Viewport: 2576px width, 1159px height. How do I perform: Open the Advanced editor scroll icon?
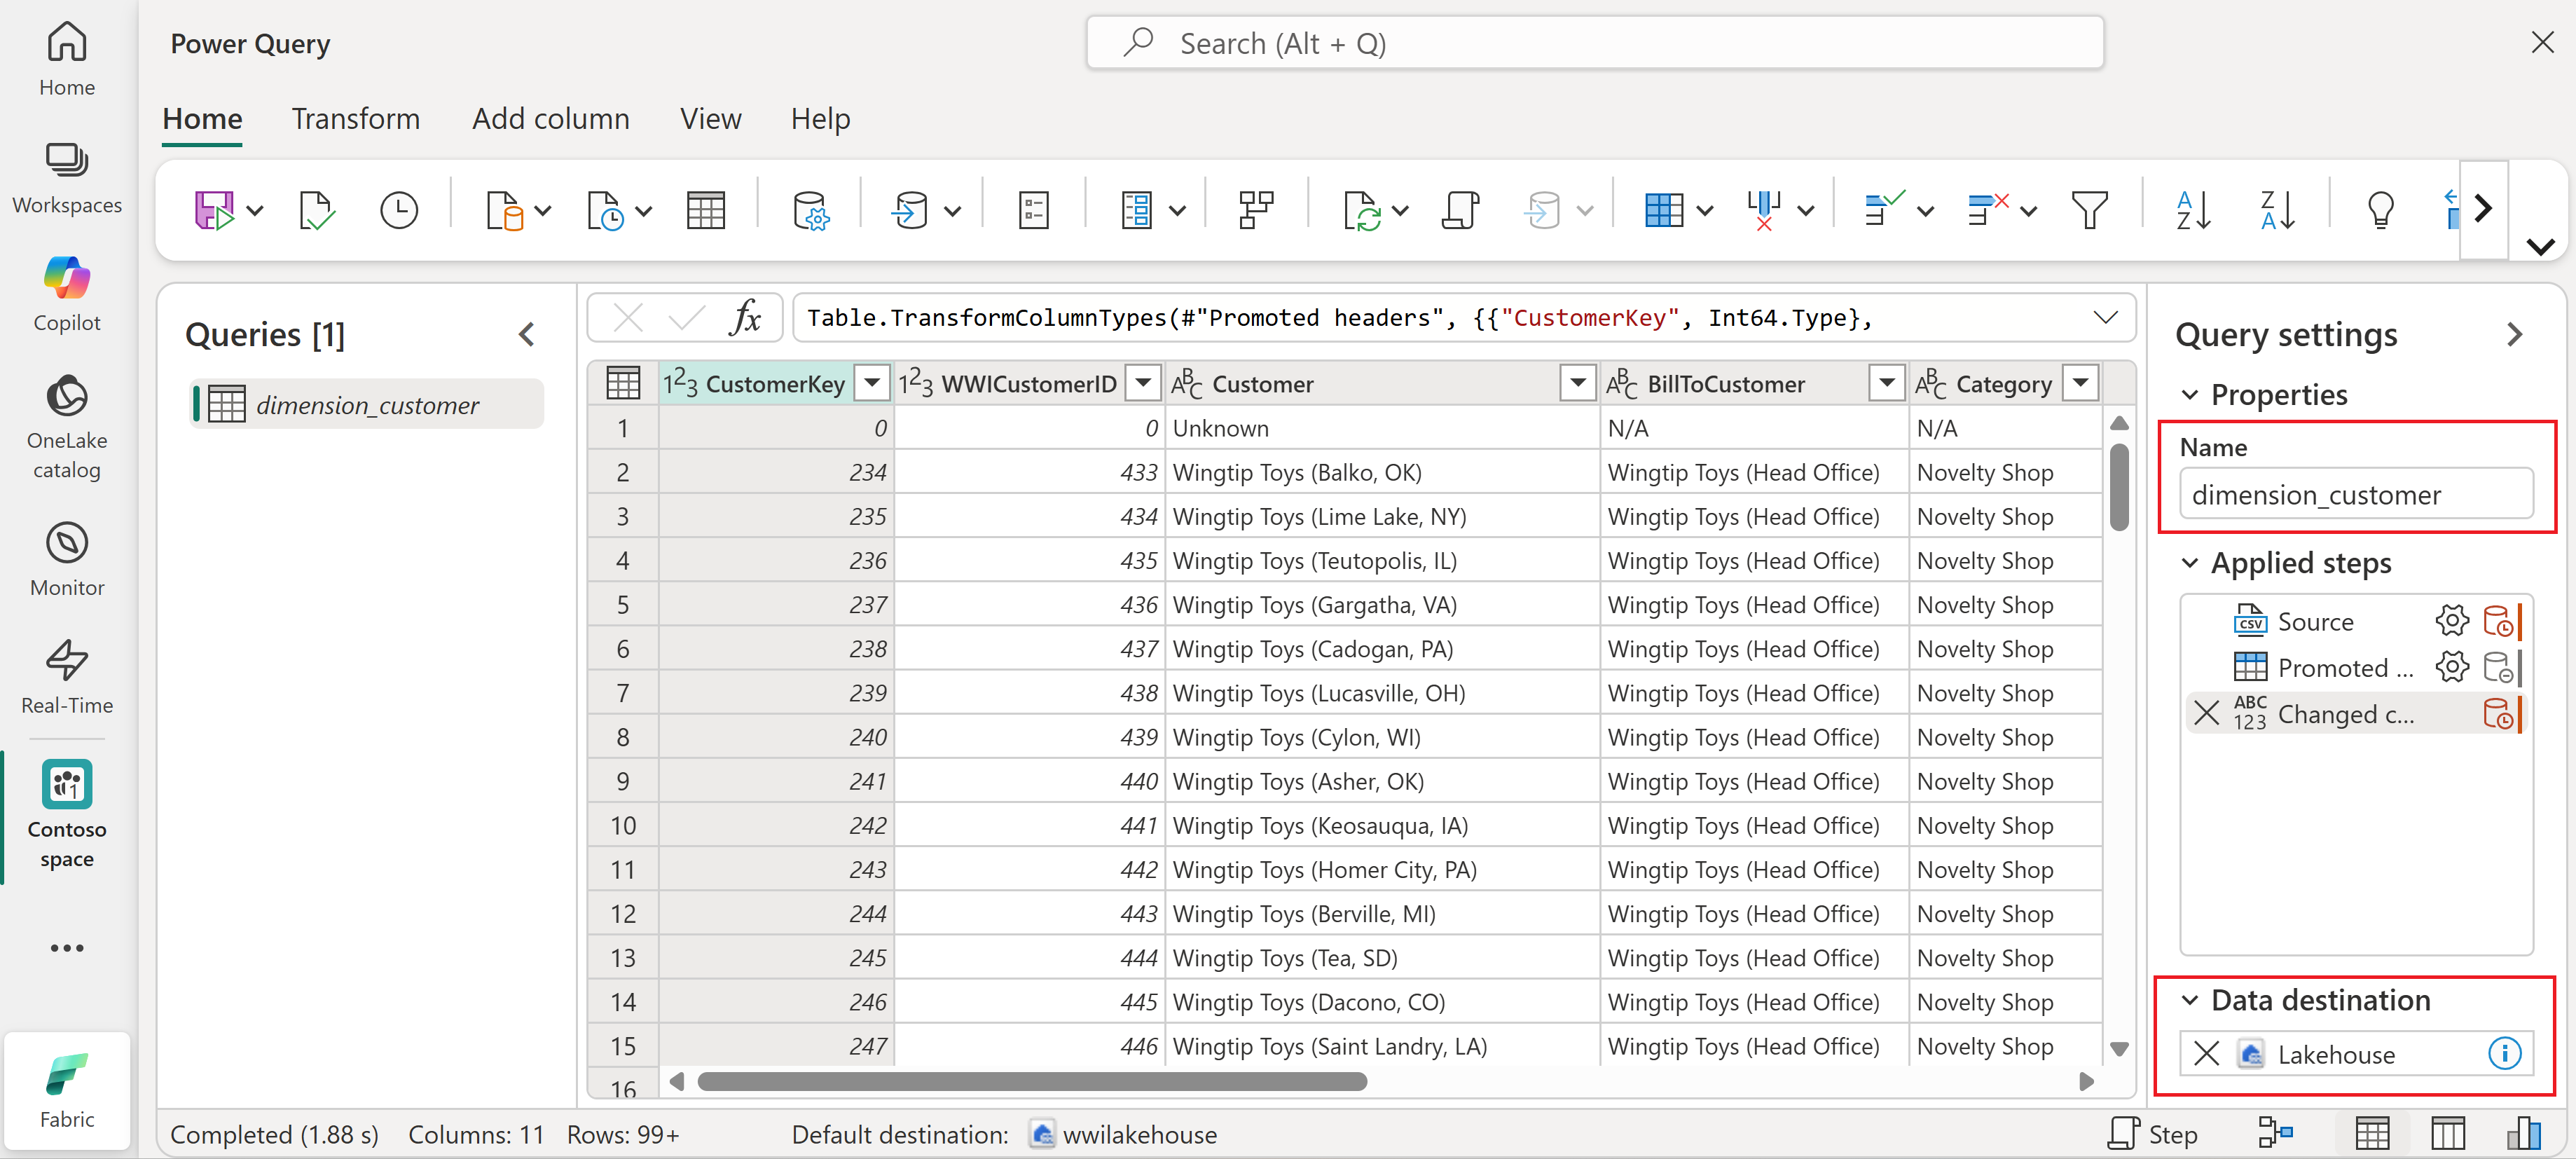coord(1461,210)
